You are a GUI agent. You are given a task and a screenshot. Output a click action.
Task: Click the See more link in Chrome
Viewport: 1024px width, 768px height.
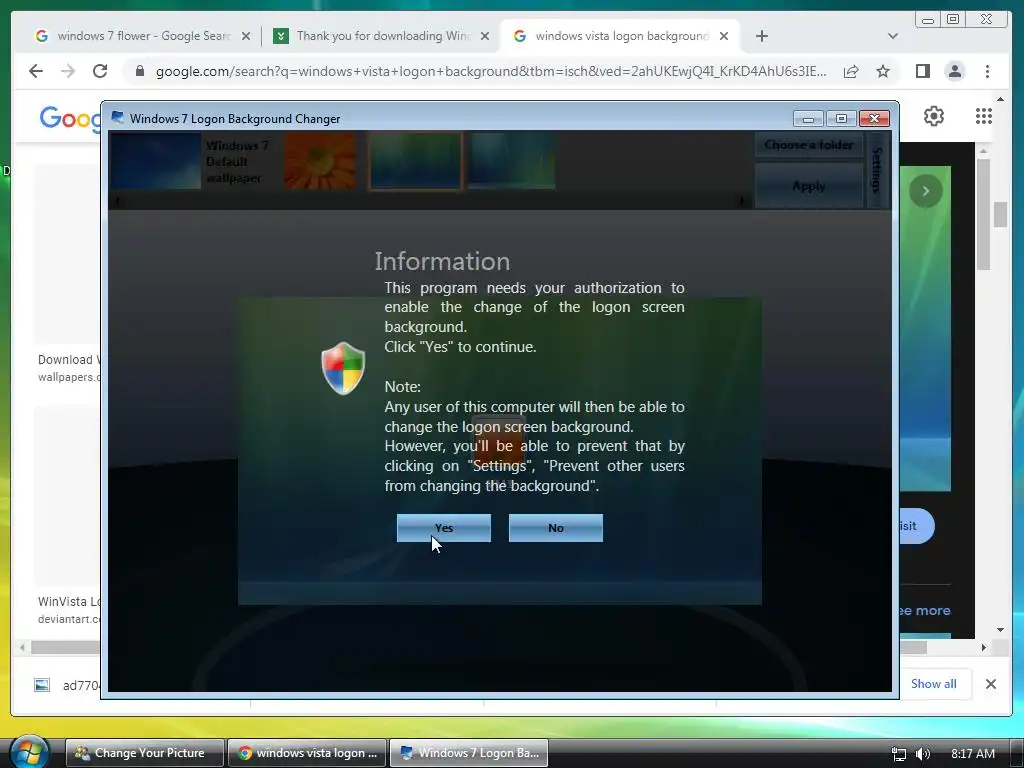[924, 611]
